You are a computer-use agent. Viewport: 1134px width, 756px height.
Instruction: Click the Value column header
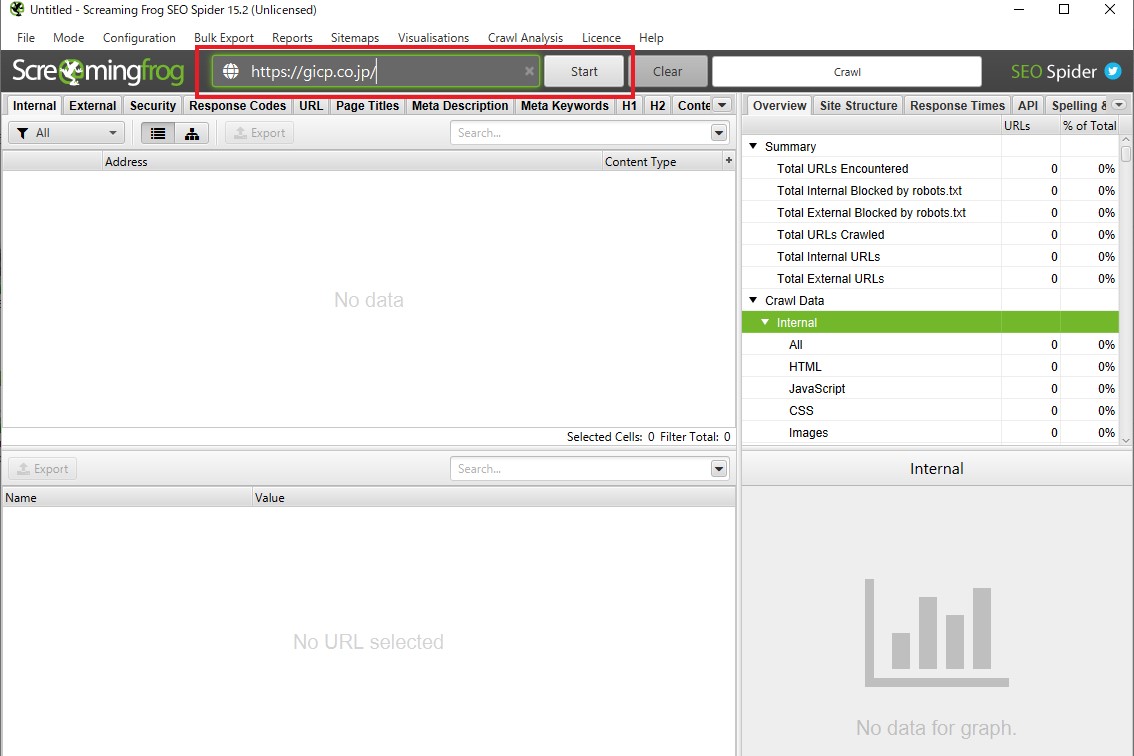(x=494, y=498)
